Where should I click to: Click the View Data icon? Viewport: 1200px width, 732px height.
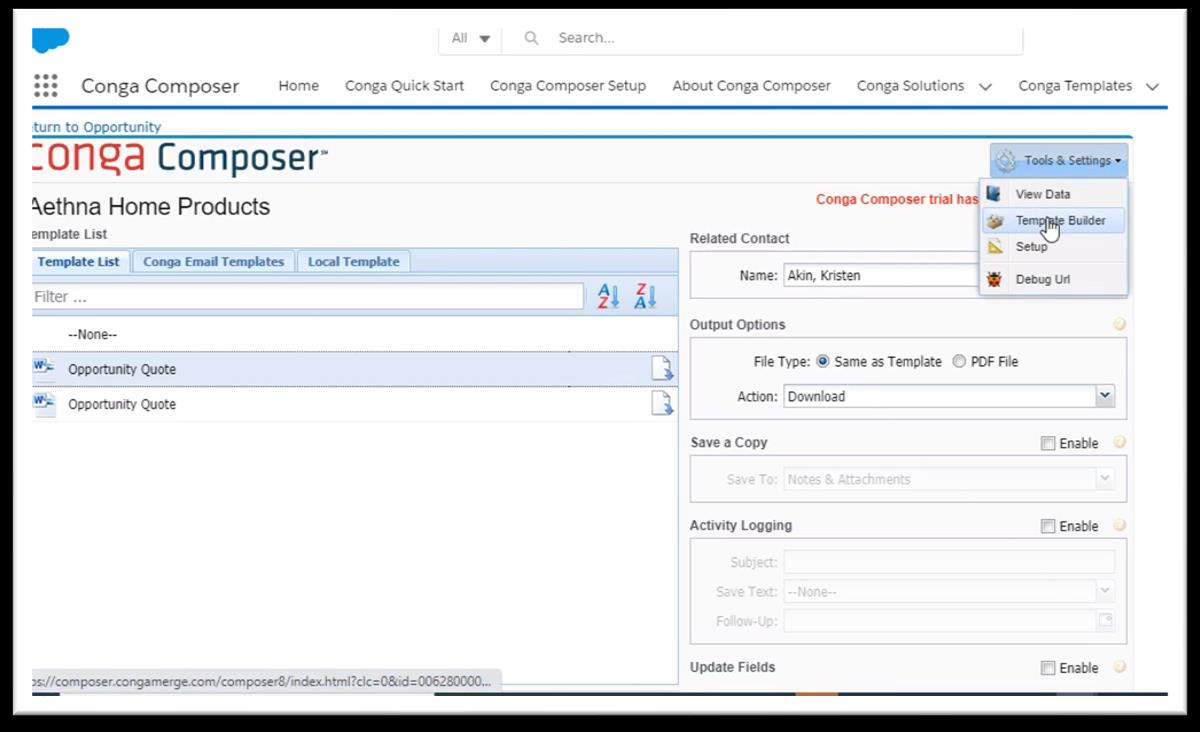pyautogui.click(x=994, y=194)
